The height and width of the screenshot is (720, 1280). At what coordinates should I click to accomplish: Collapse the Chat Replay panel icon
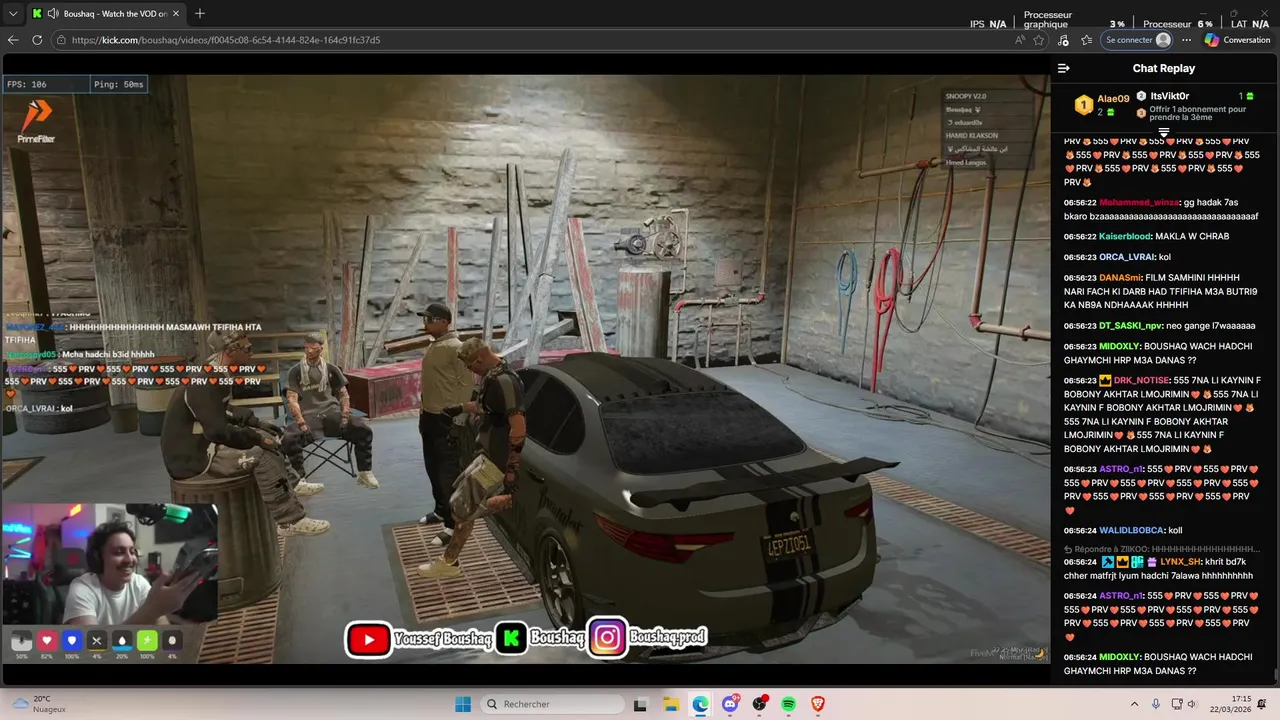pos(1063,69)
